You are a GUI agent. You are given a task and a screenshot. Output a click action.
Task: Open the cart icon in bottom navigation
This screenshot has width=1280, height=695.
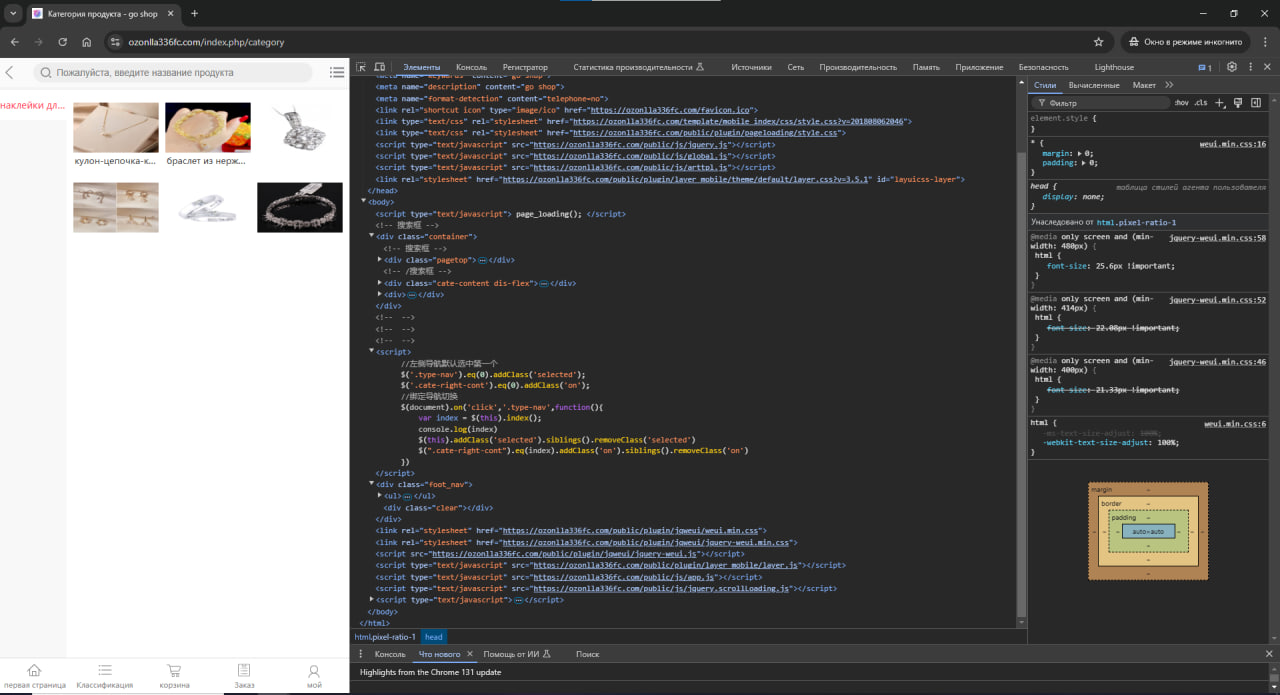174,671
